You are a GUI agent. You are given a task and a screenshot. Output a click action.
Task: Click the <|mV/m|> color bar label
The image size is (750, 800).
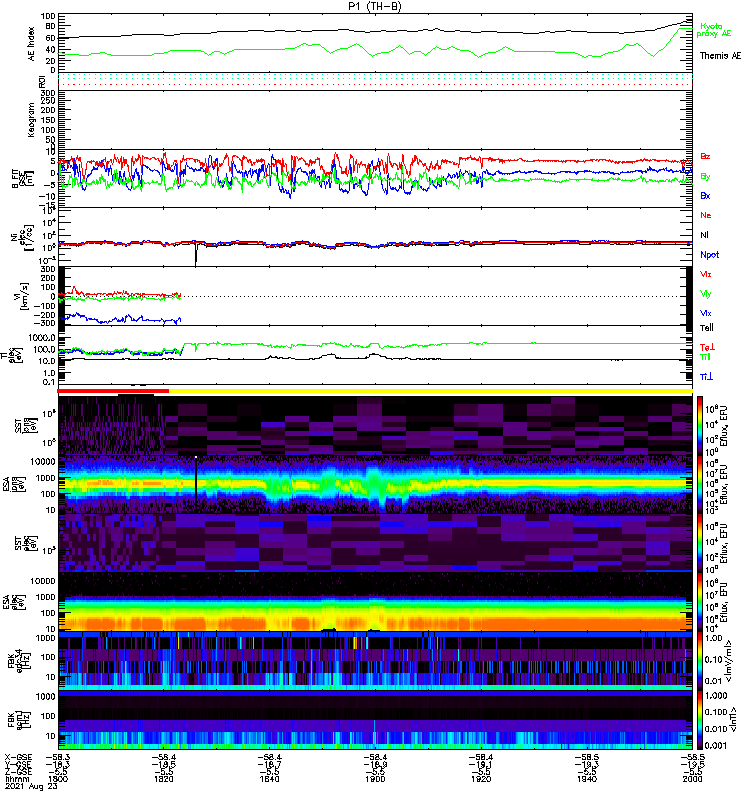tap(731, 662)
